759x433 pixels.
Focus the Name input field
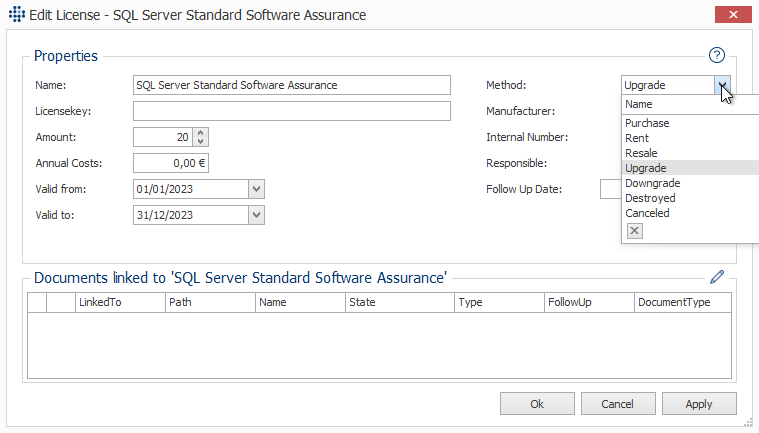[292, 85]
